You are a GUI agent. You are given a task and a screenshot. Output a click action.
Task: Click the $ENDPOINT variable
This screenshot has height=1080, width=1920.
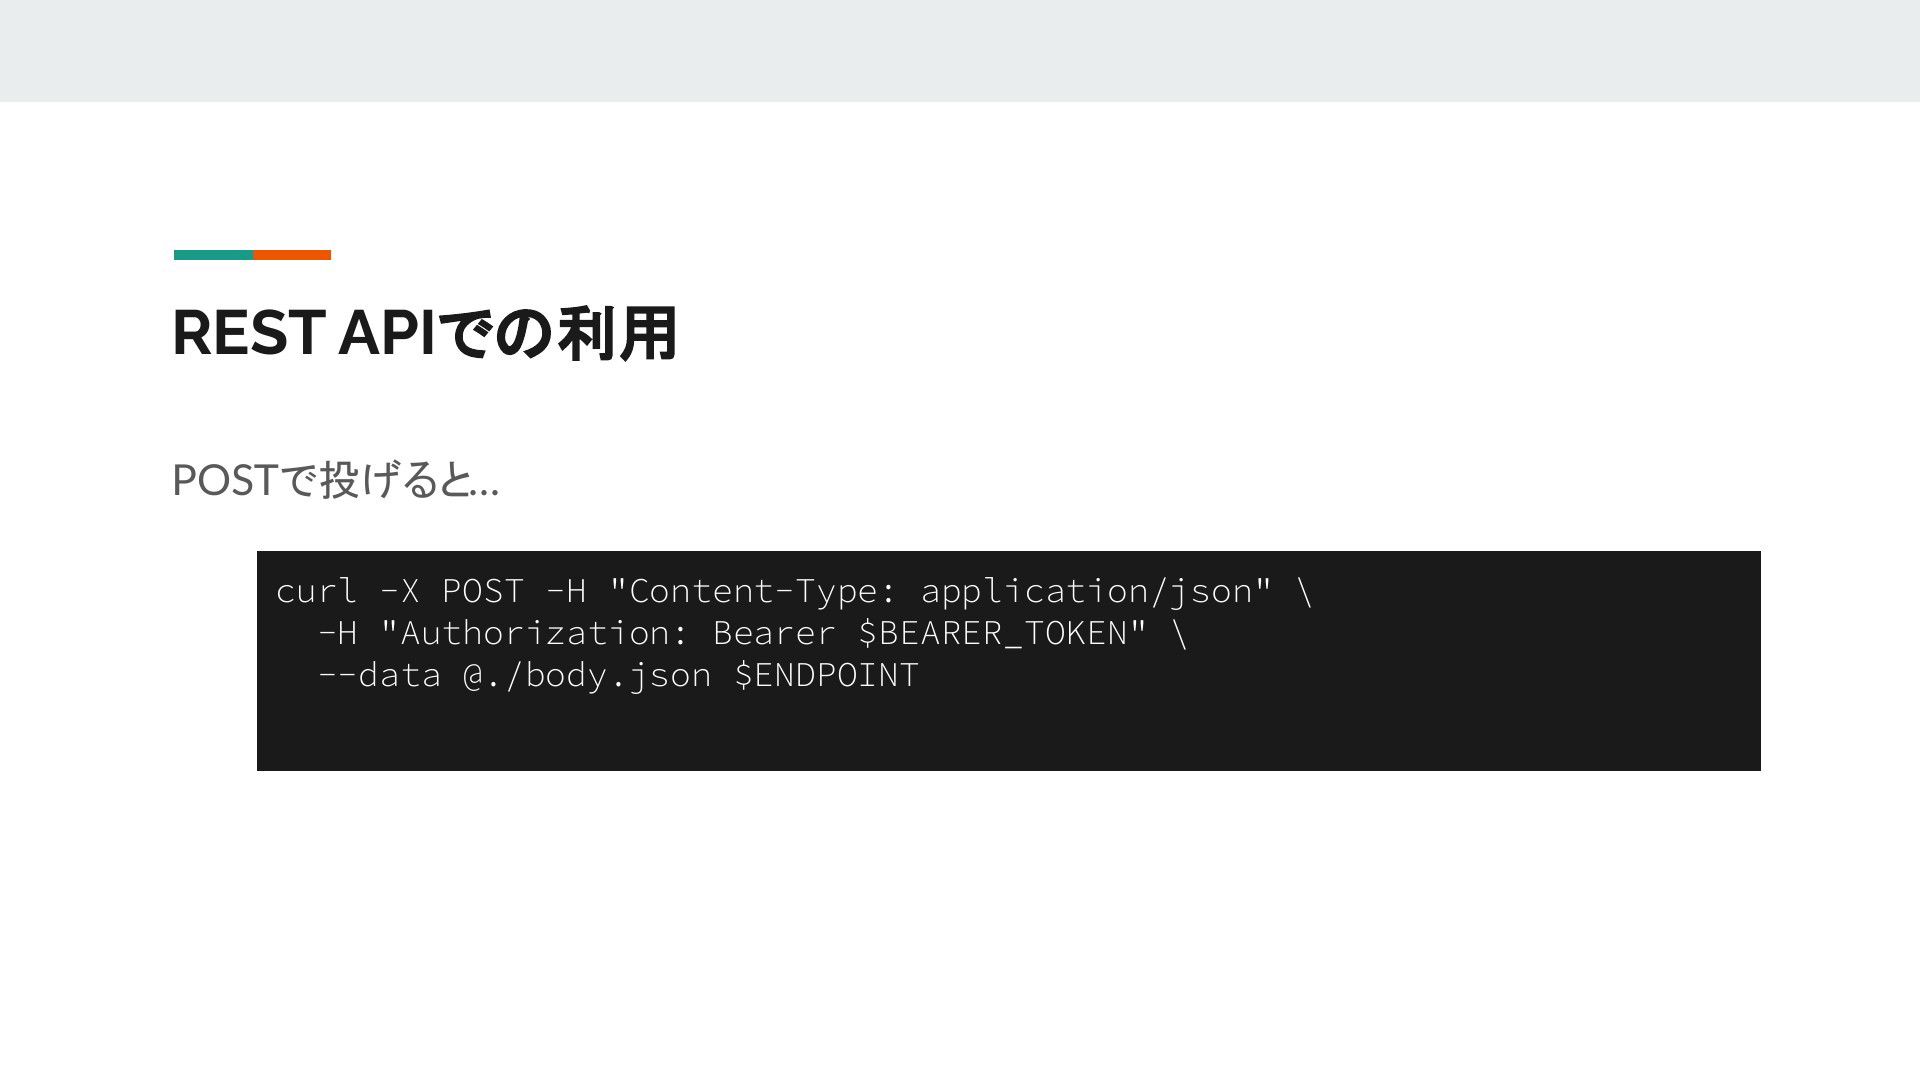coord(826,675)
